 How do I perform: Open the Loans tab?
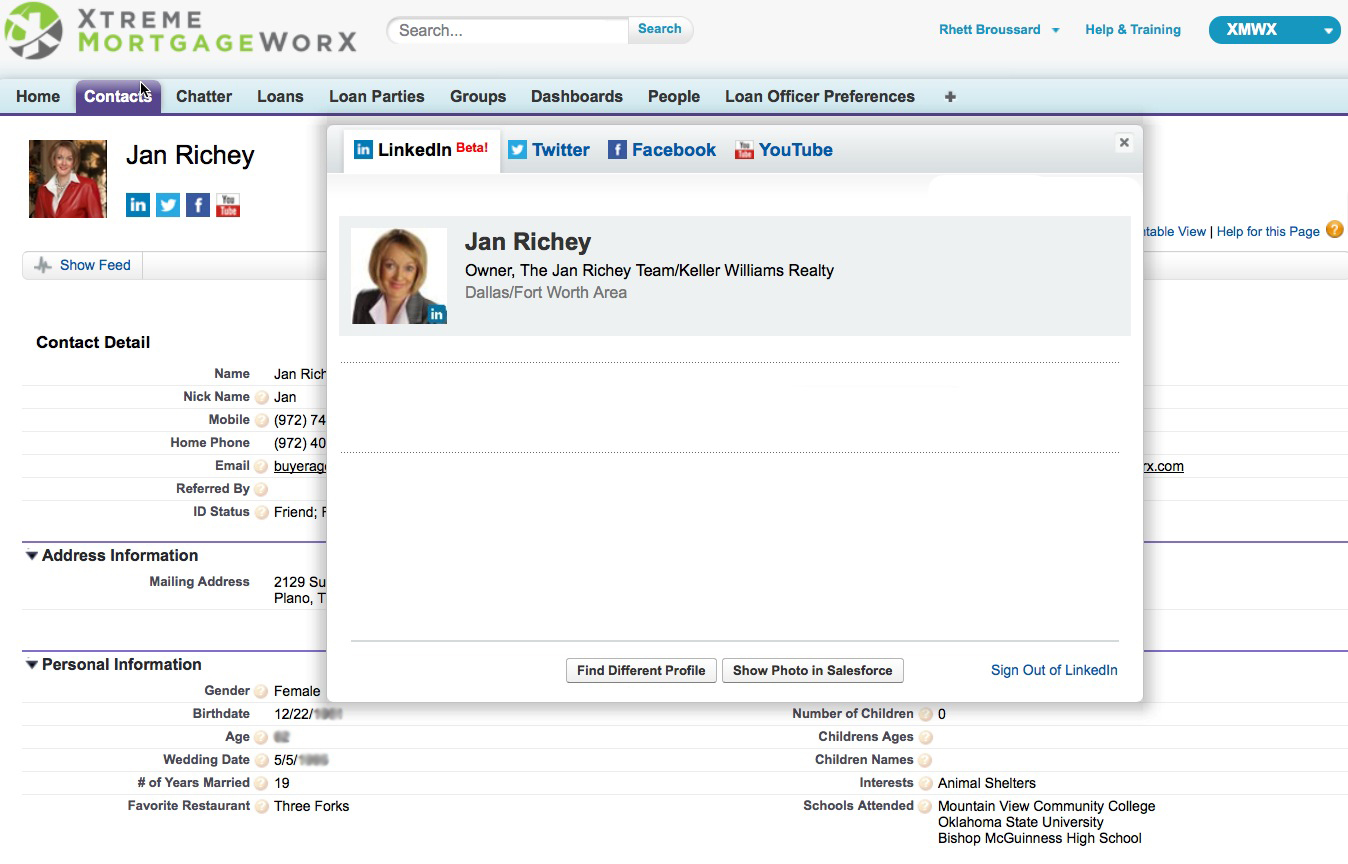tap(280, 97)
